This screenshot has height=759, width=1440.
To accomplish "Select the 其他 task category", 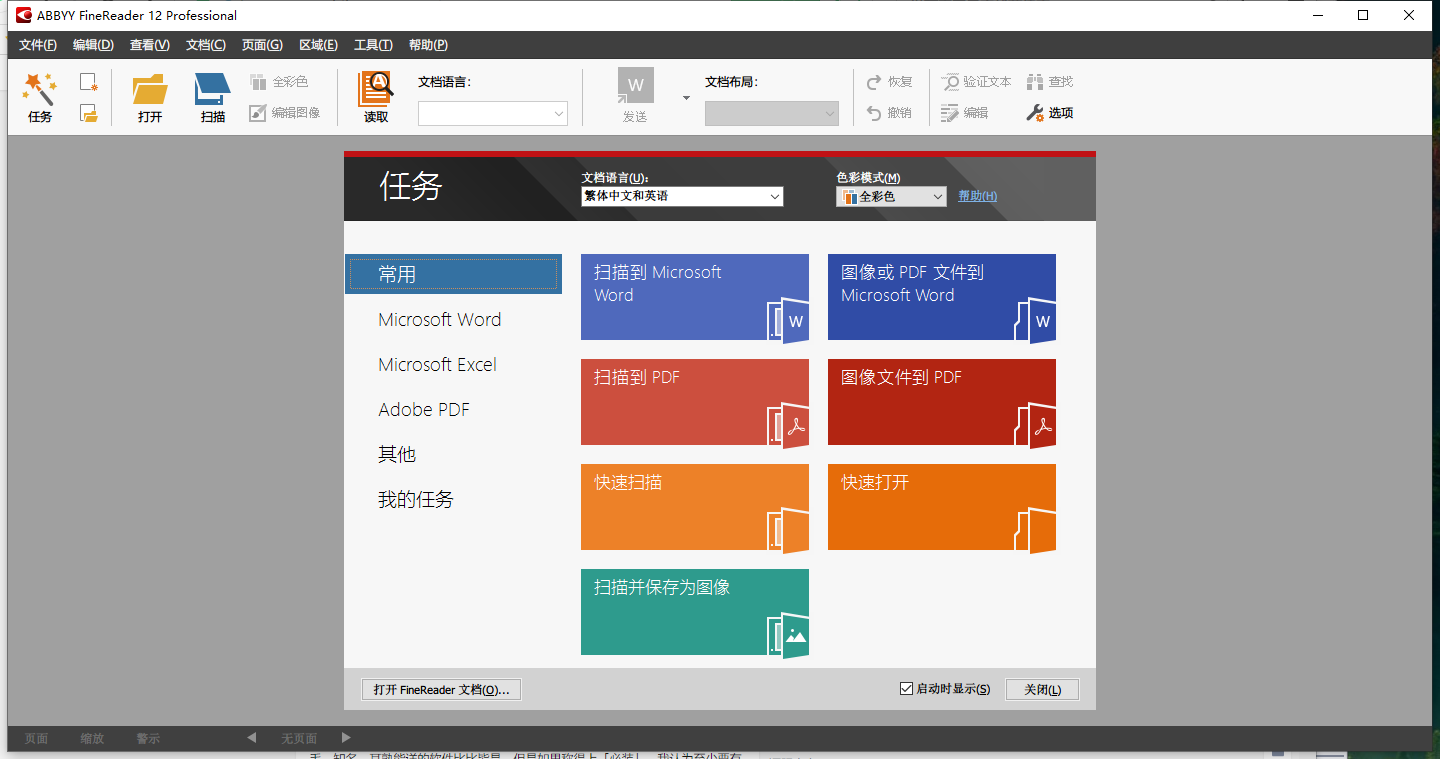I will [397, 454].
